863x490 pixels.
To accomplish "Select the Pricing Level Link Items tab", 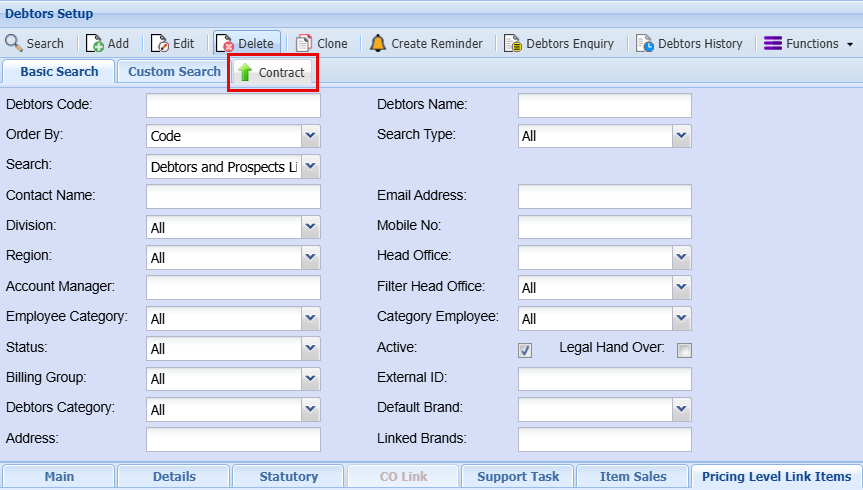I will 777,476.
